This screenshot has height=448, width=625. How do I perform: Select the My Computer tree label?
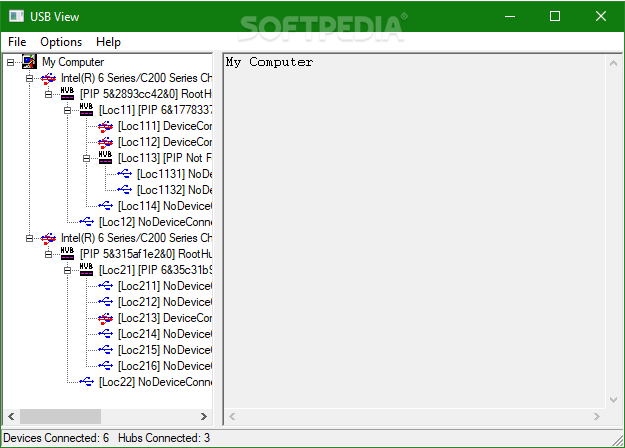click(73, 62)
